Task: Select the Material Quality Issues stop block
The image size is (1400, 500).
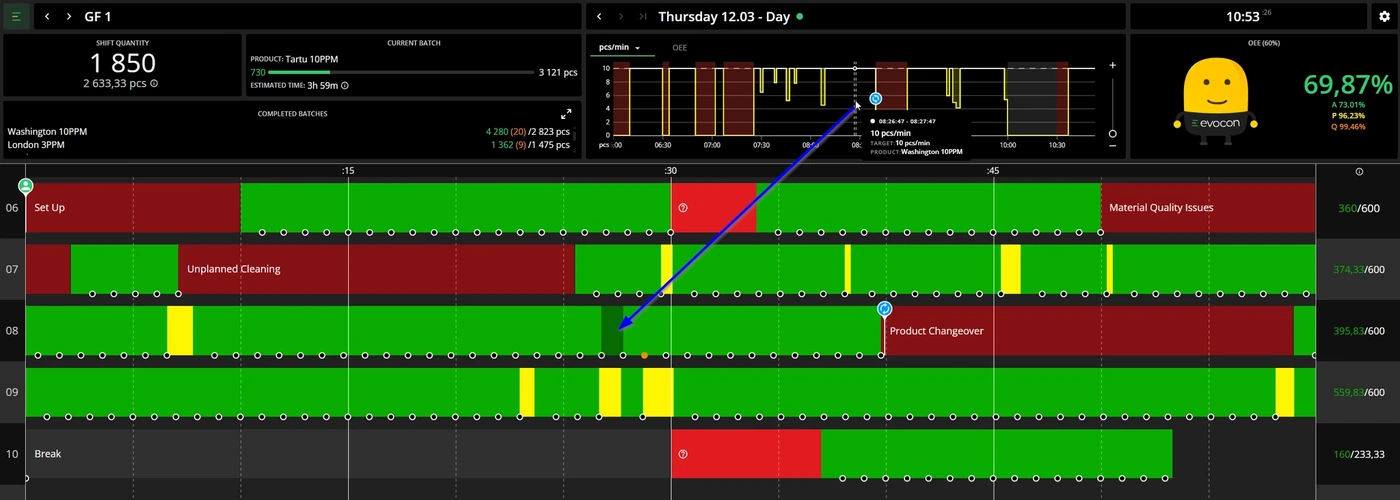Action: tap(1208, 208)
